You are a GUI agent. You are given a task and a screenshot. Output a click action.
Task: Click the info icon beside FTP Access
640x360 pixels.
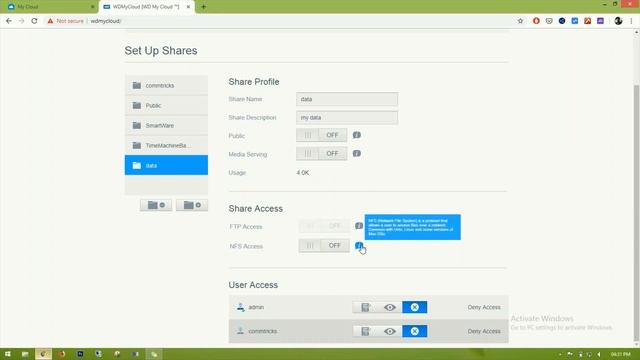[x=359, y=226]
